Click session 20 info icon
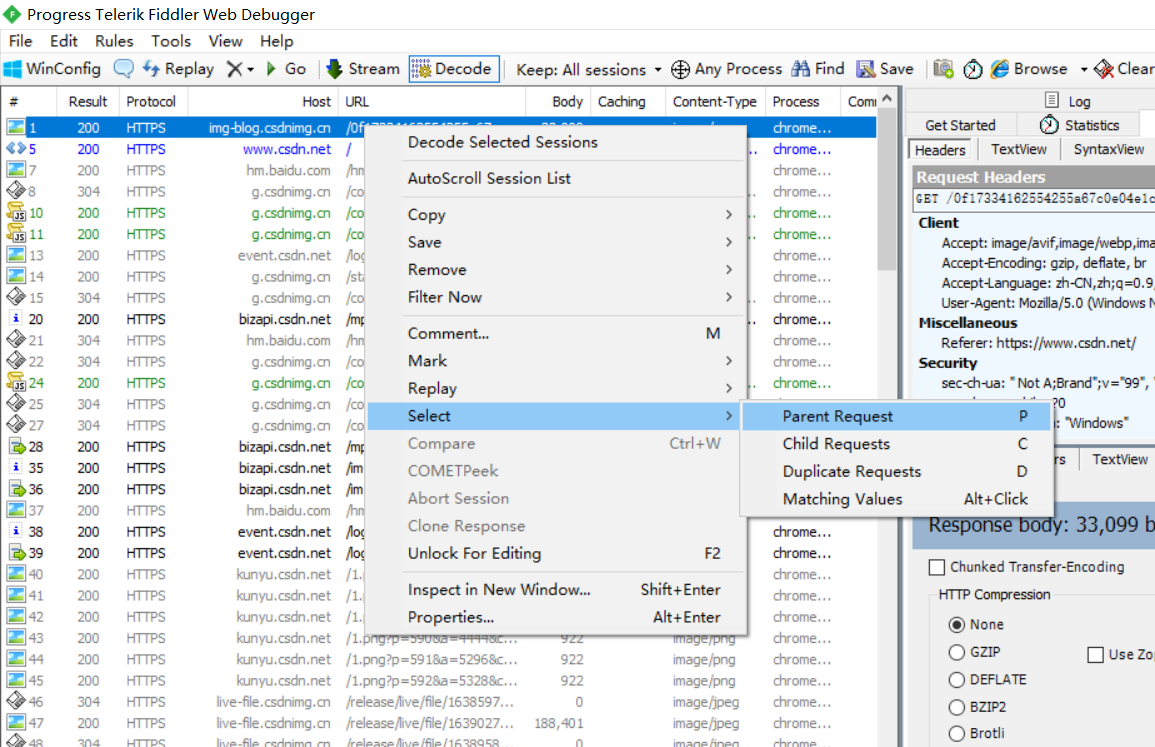This screenshot has height=747, width=1155. coord(15,318)
